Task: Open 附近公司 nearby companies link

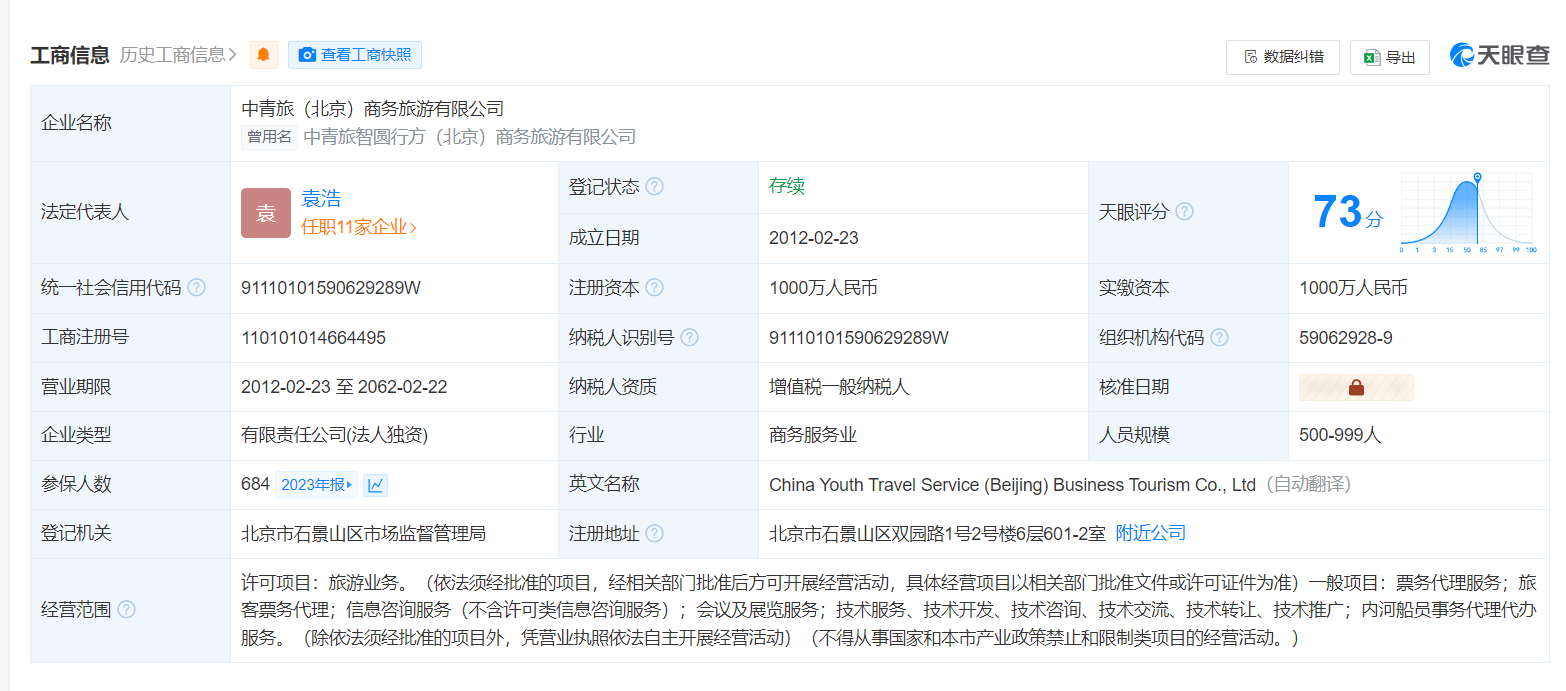Action: click(x=1151, y=534)
